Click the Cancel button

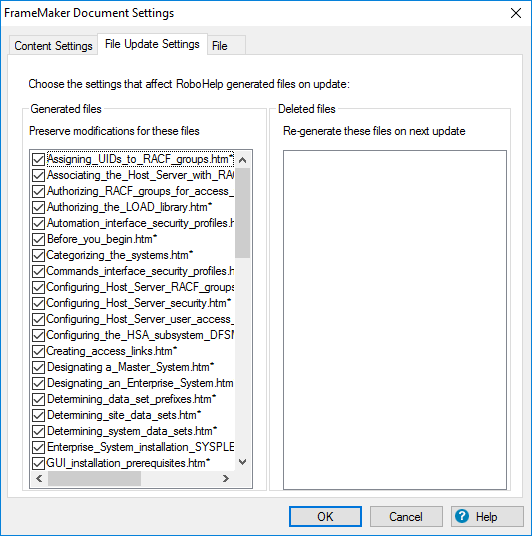pos(406,516)
